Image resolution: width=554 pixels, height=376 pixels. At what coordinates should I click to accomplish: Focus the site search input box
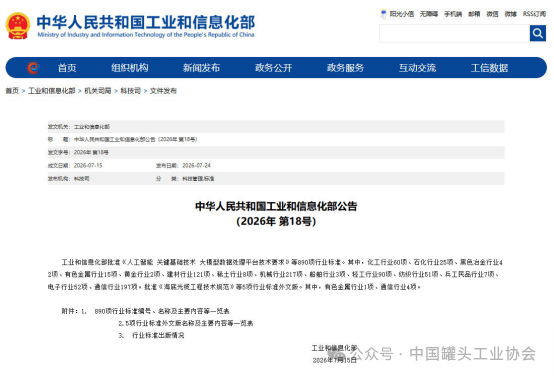[x=454, y=34]
